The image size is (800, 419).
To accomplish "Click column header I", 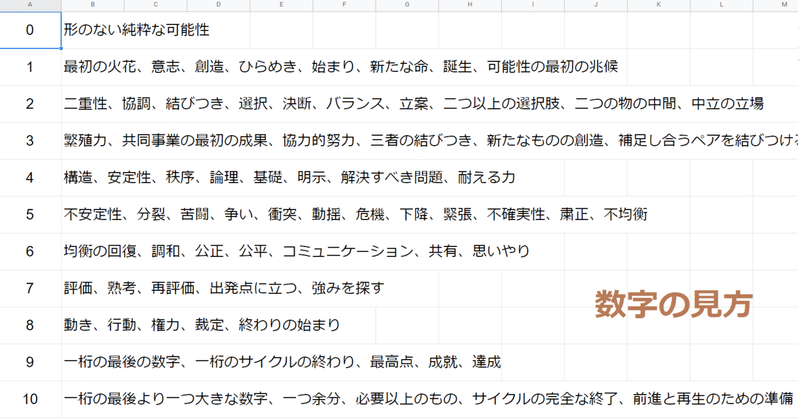I will [x=533, y=5].
